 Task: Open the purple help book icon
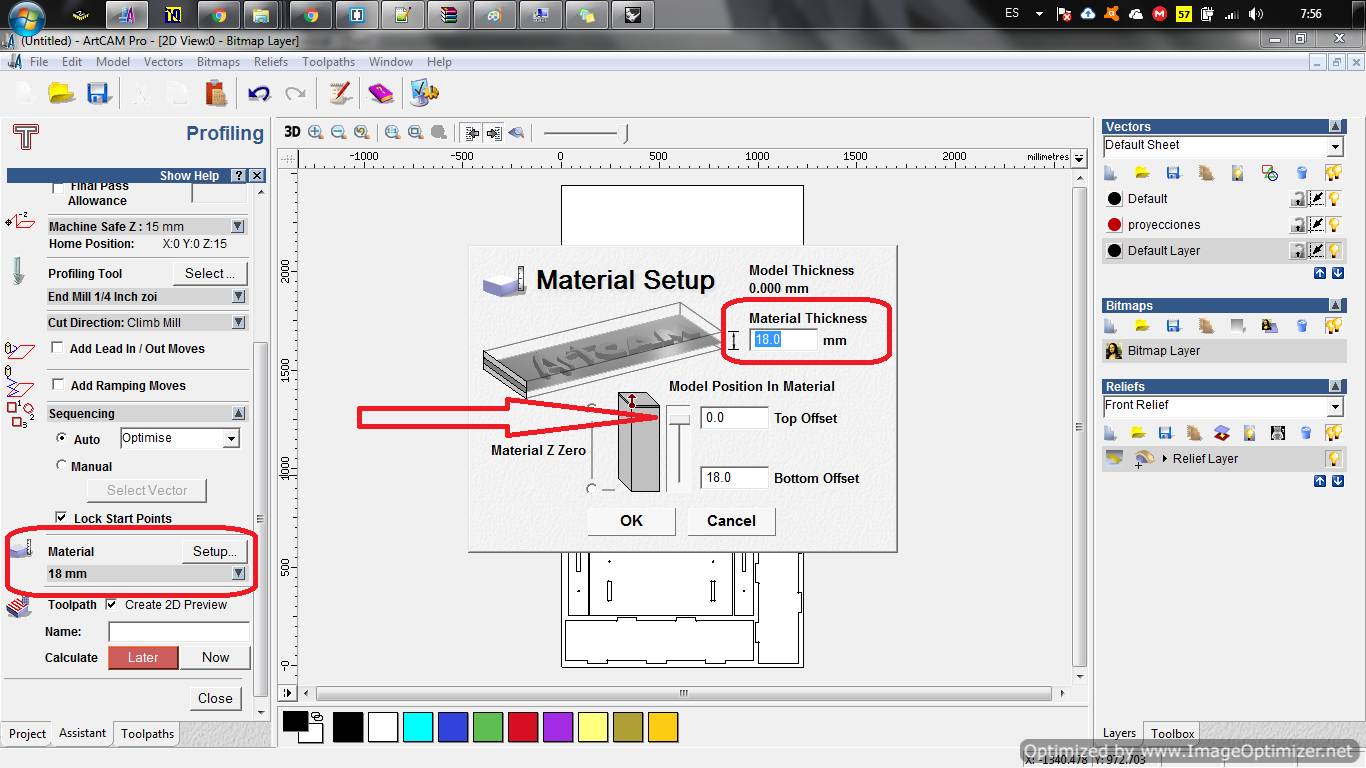pos(381,93)
